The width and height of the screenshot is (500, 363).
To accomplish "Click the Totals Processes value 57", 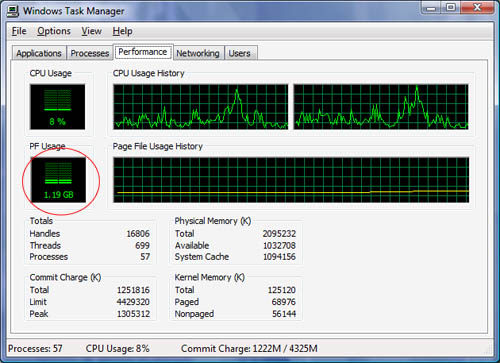I will coord(145,257).
